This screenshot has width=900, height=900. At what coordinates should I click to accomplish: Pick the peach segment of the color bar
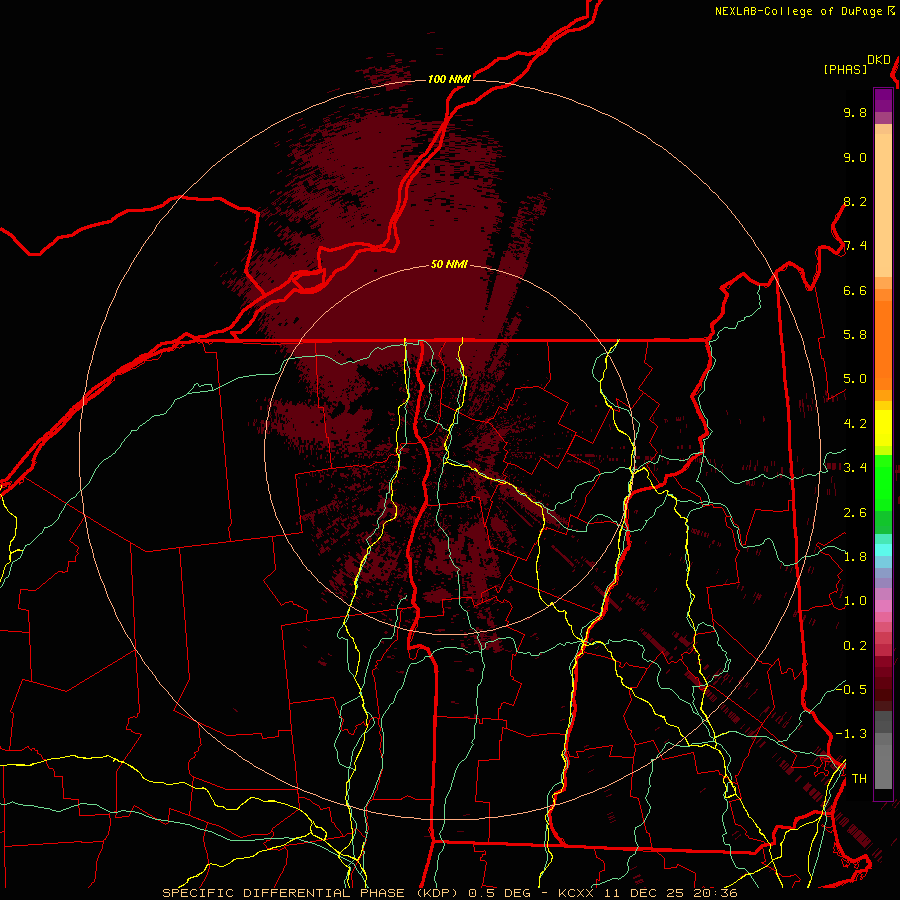883,205
